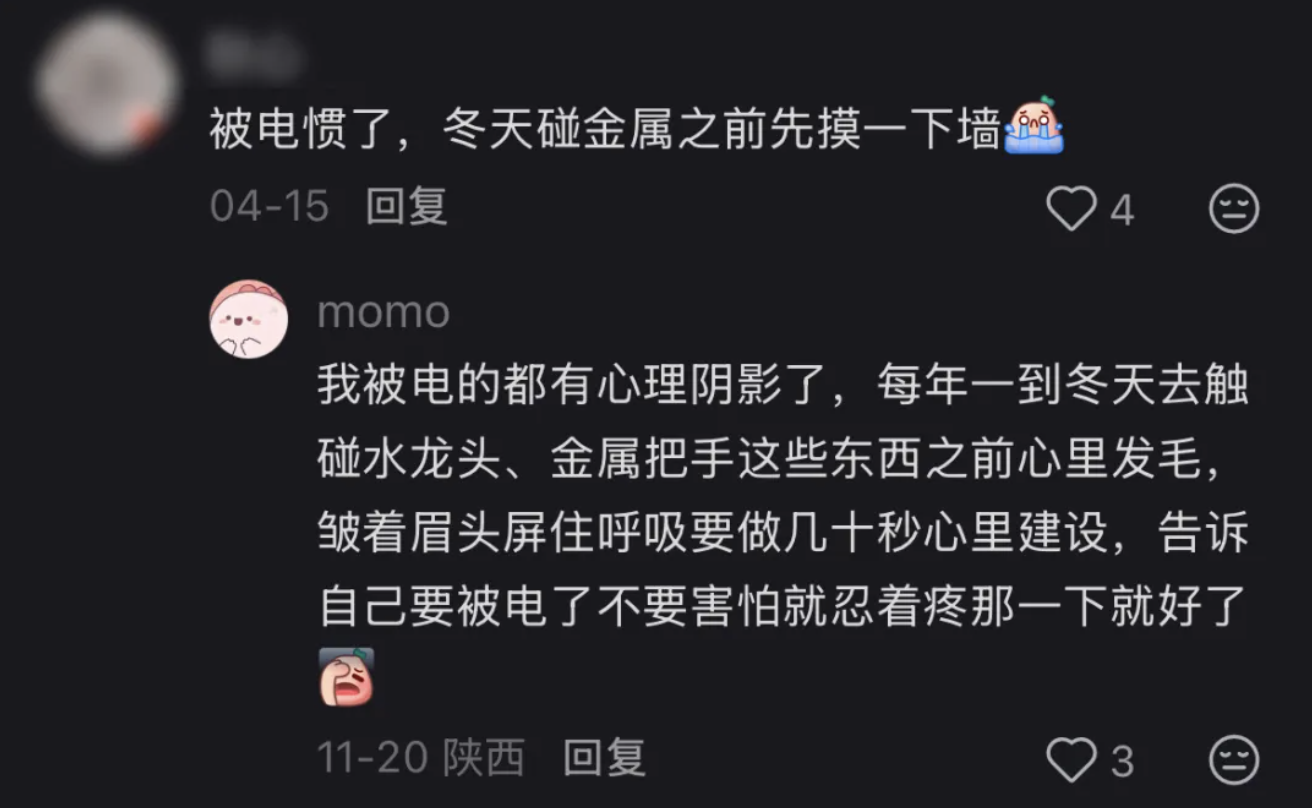Like momo's reply with the heart icon

click(1071, 761)
